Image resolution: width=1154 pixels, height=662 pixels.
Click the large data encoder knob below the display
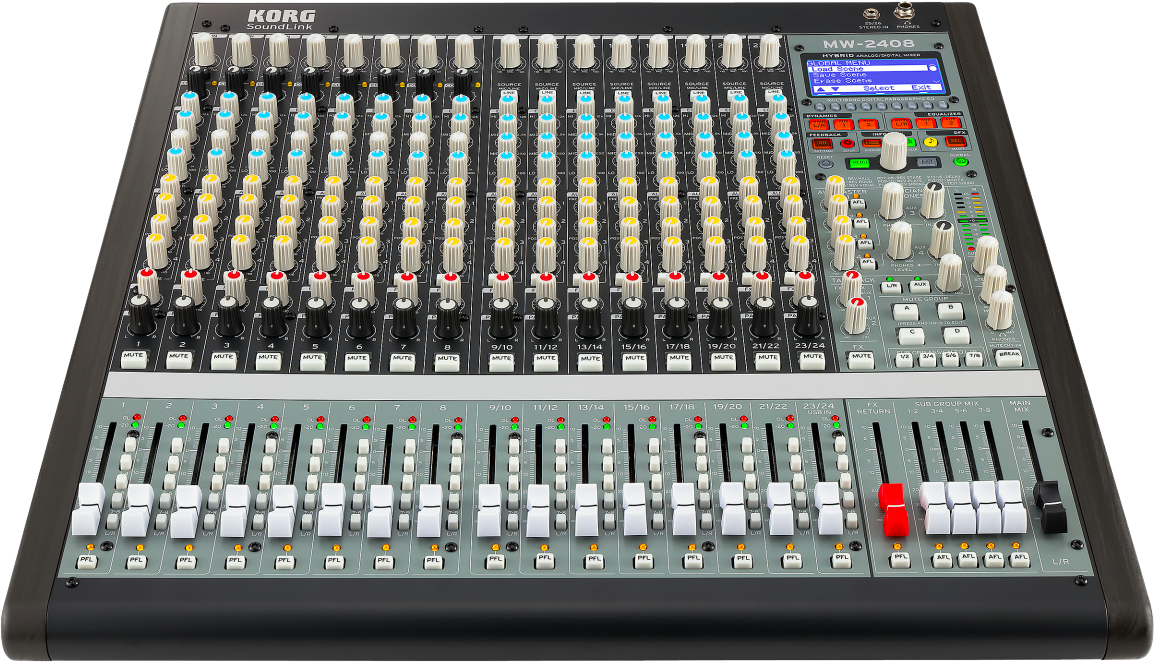893,150
